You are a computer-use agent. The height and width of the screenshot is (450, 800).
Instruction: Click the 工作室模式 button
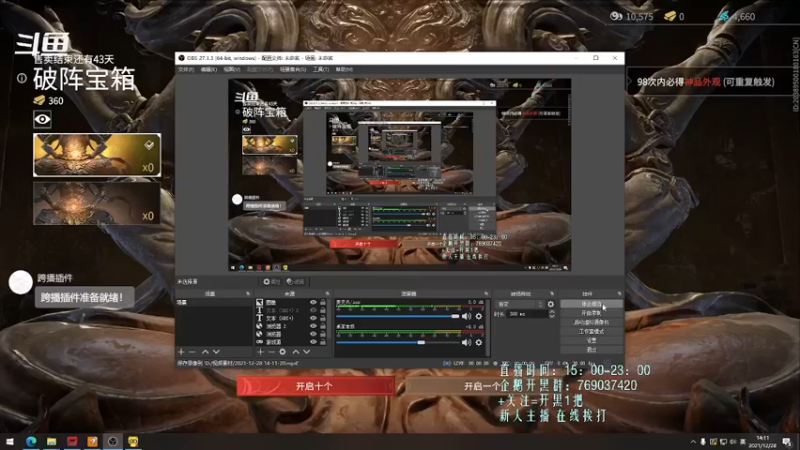tap(591, 332)
